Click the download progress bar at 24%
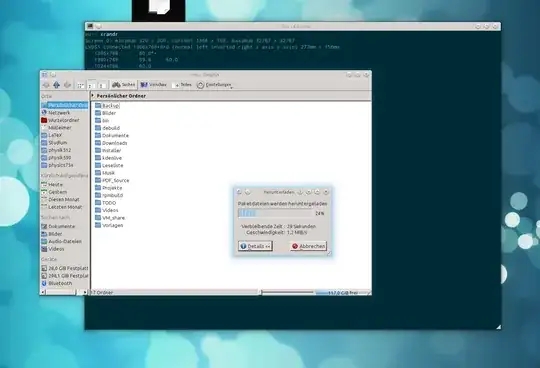Viewport: 540px width, 368px height. (x=276, y=213)
